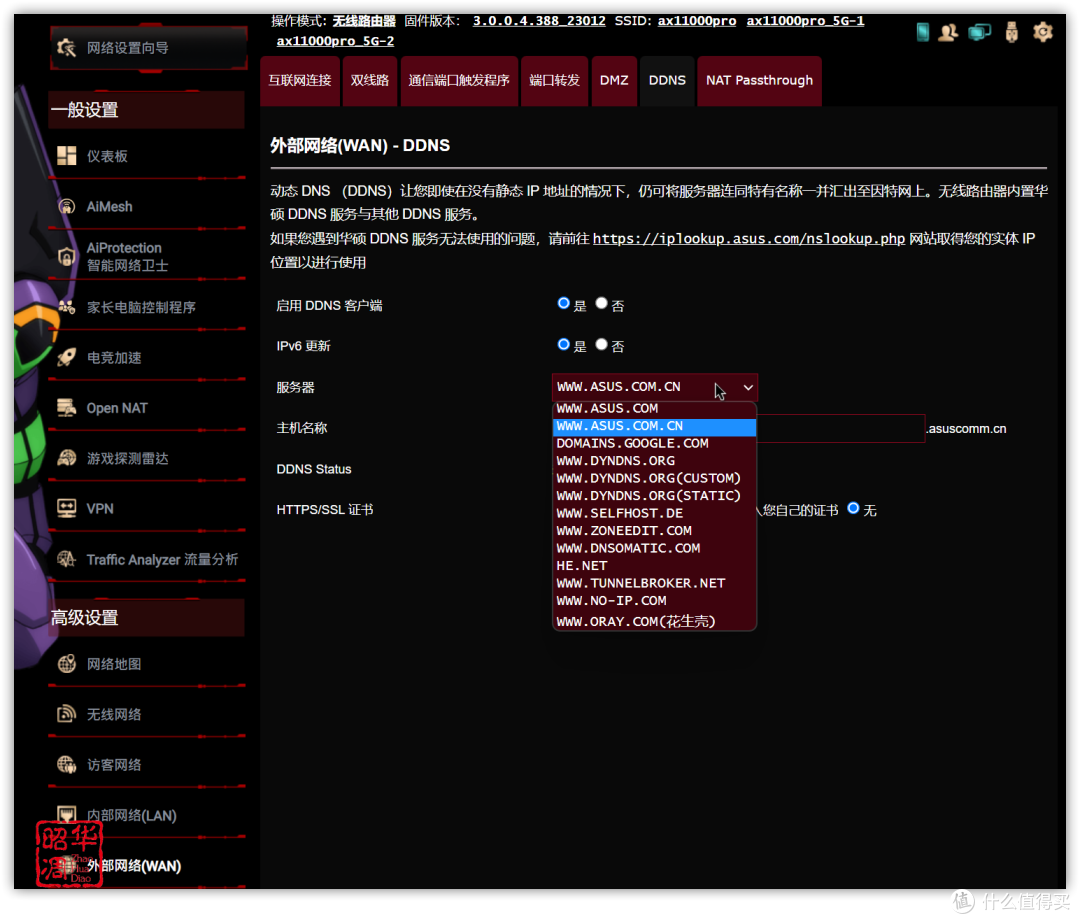
Task: Click the wireless (无线网络) icon
Action: coord(67,714)
